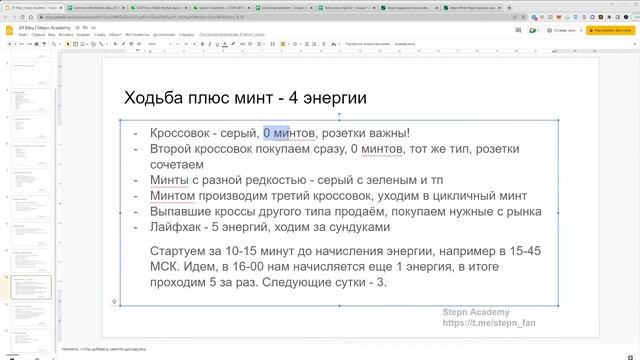This screenshot has width=640, height=360.
Task: Open the comment history icon
Action: coord(518,30)
